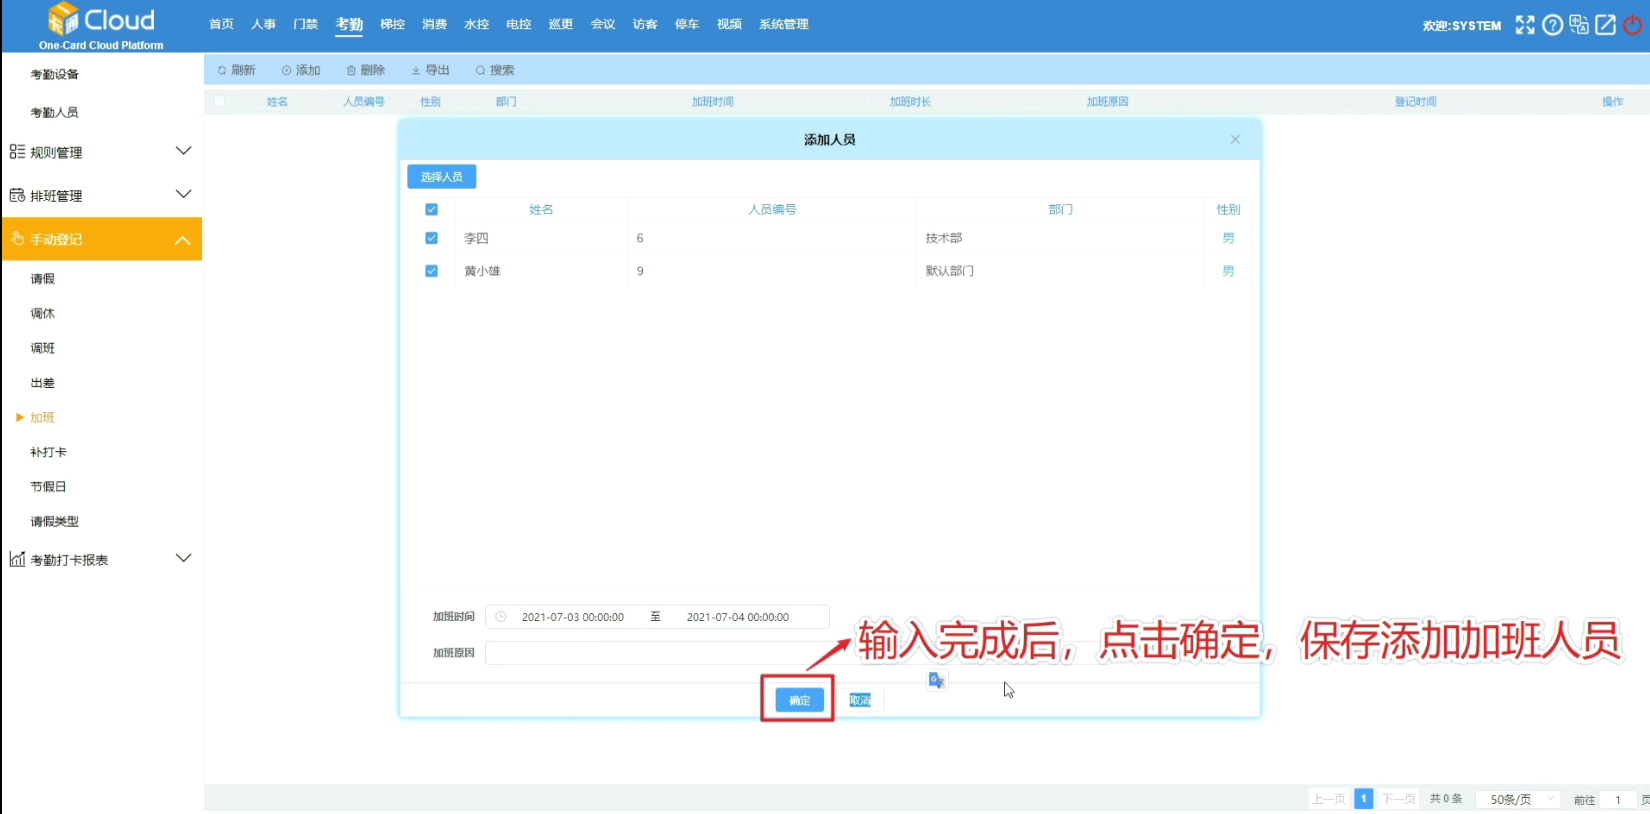The width and height of the screenshot is (1650, 814).
Task: Open the help question-mark icon
Action: tap(1552, 25)
